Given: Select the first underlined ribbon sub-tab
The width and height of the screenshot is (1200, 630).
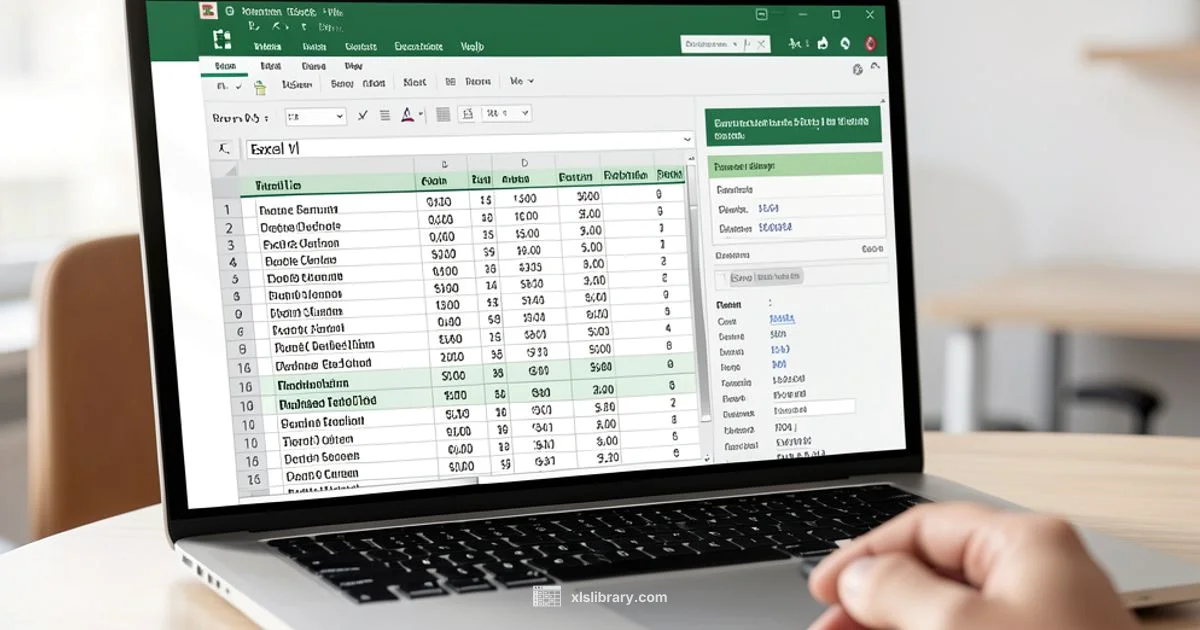Looking at the screenshot, I should (225, 65).
